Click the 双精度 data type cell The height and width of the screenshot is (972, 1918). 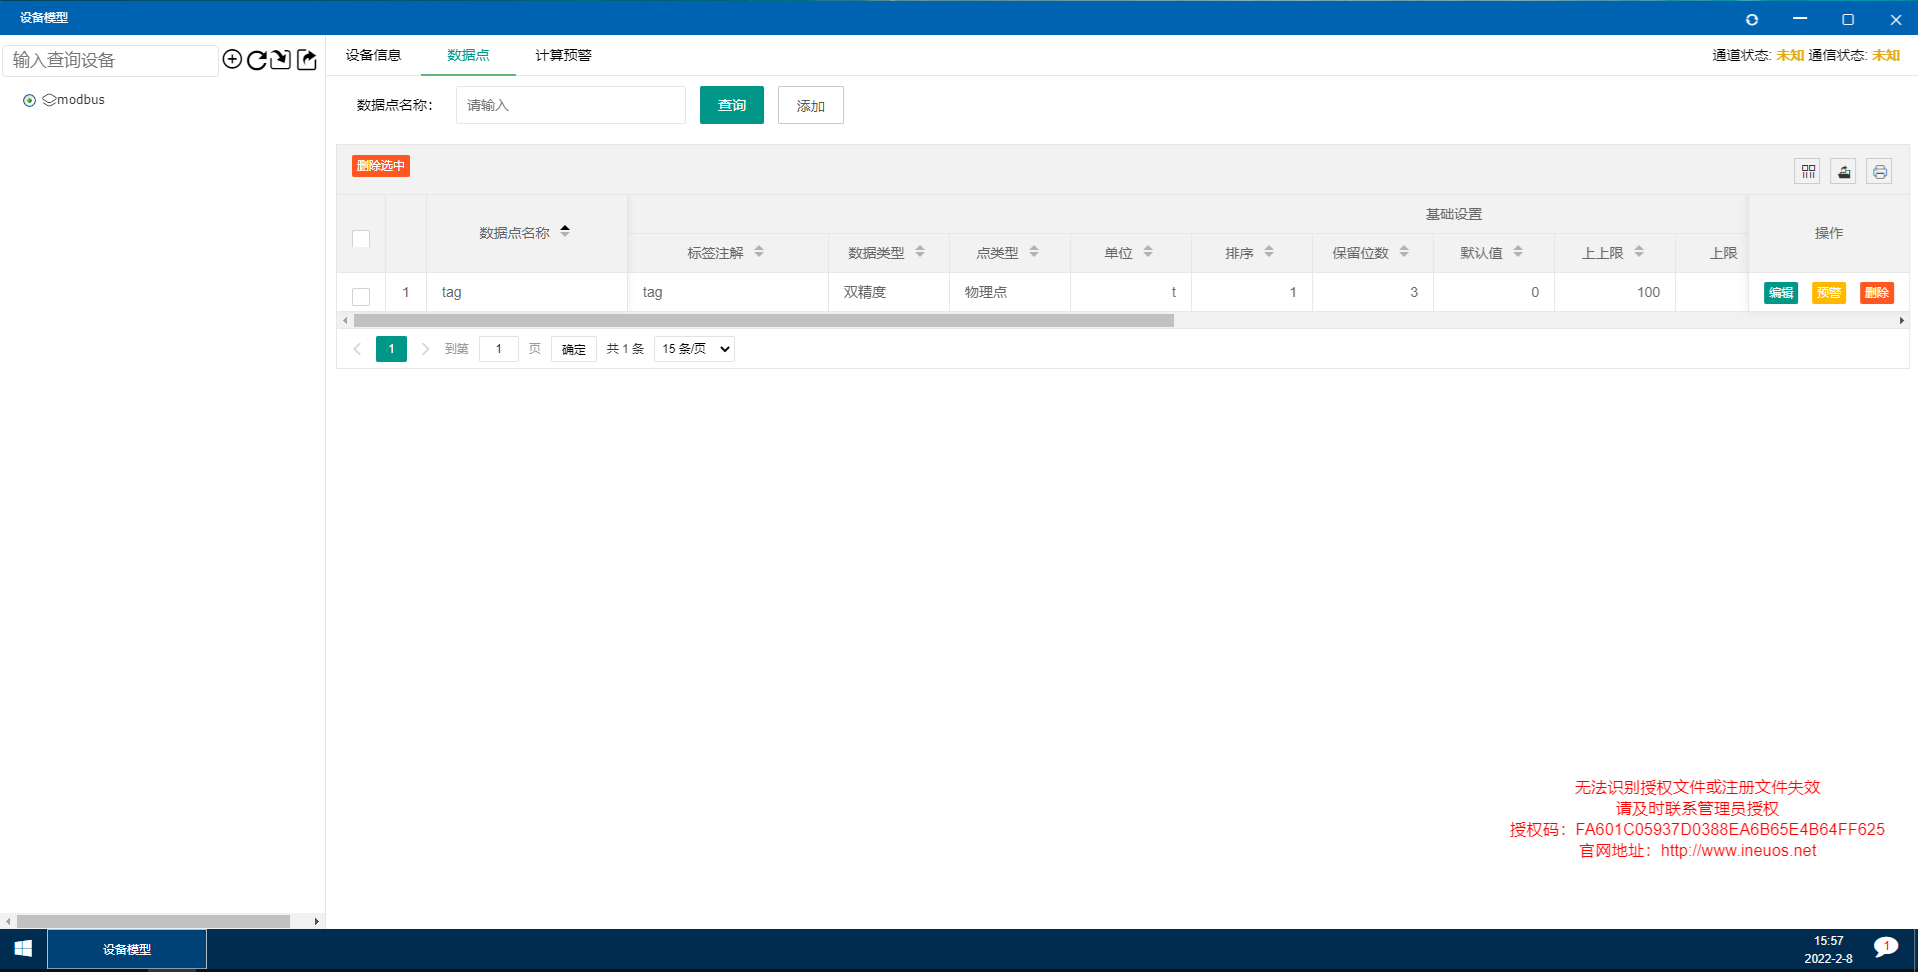pyautogui.click(x=889, y=292)
